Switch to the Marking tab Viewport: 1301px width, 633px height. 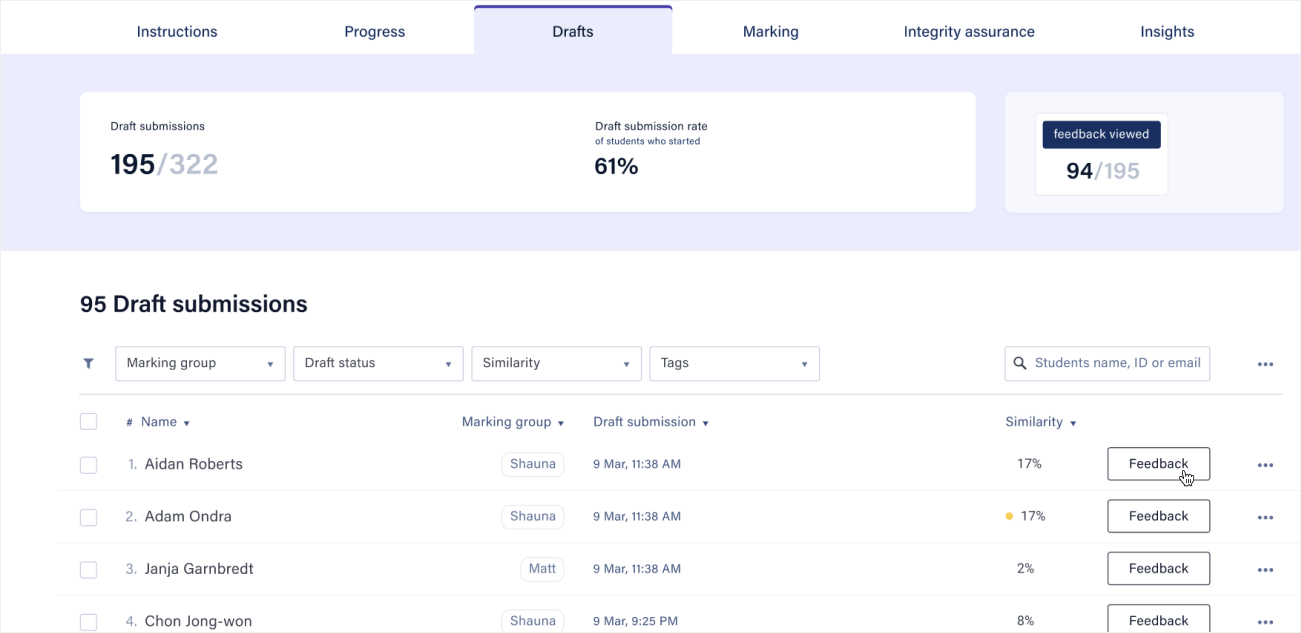[x=770, y=31]
